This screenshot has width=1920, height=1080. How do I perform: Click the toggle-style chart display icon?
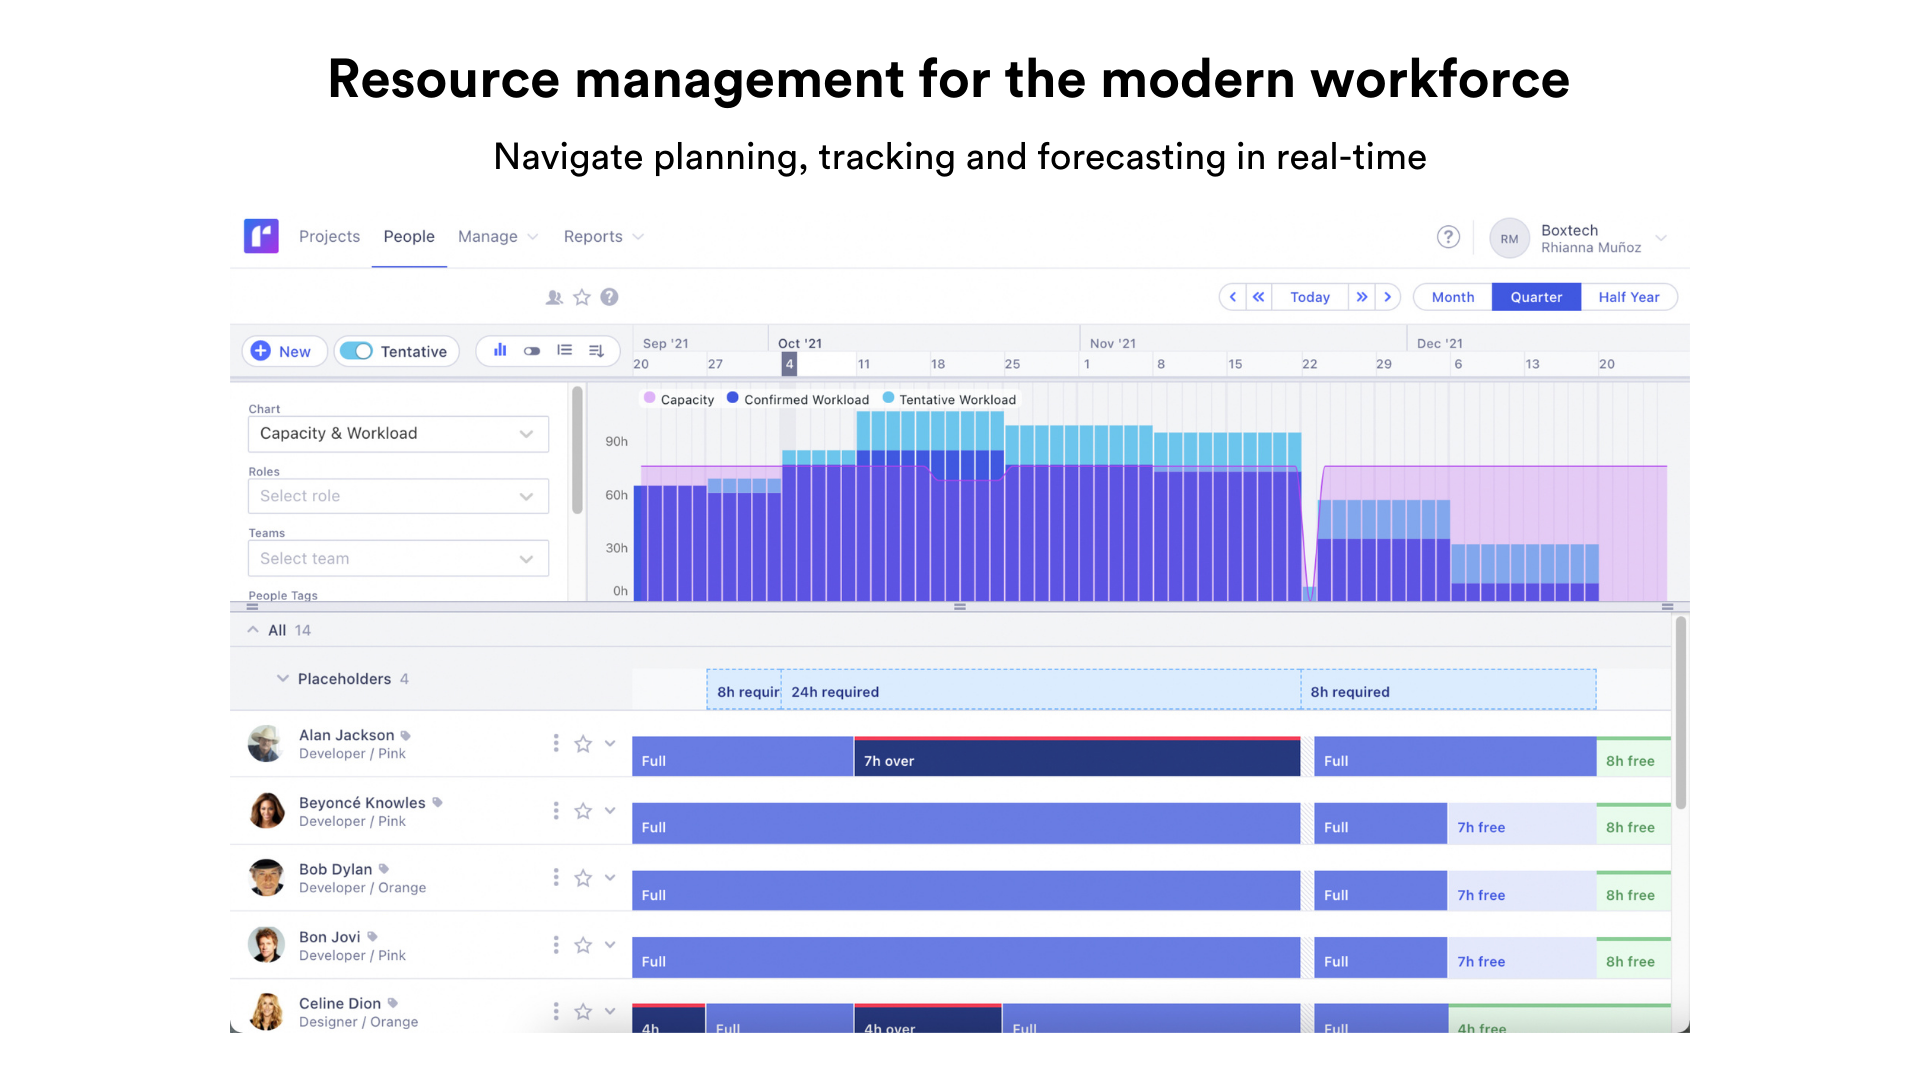pyautogui.click(x=531, y=351)
